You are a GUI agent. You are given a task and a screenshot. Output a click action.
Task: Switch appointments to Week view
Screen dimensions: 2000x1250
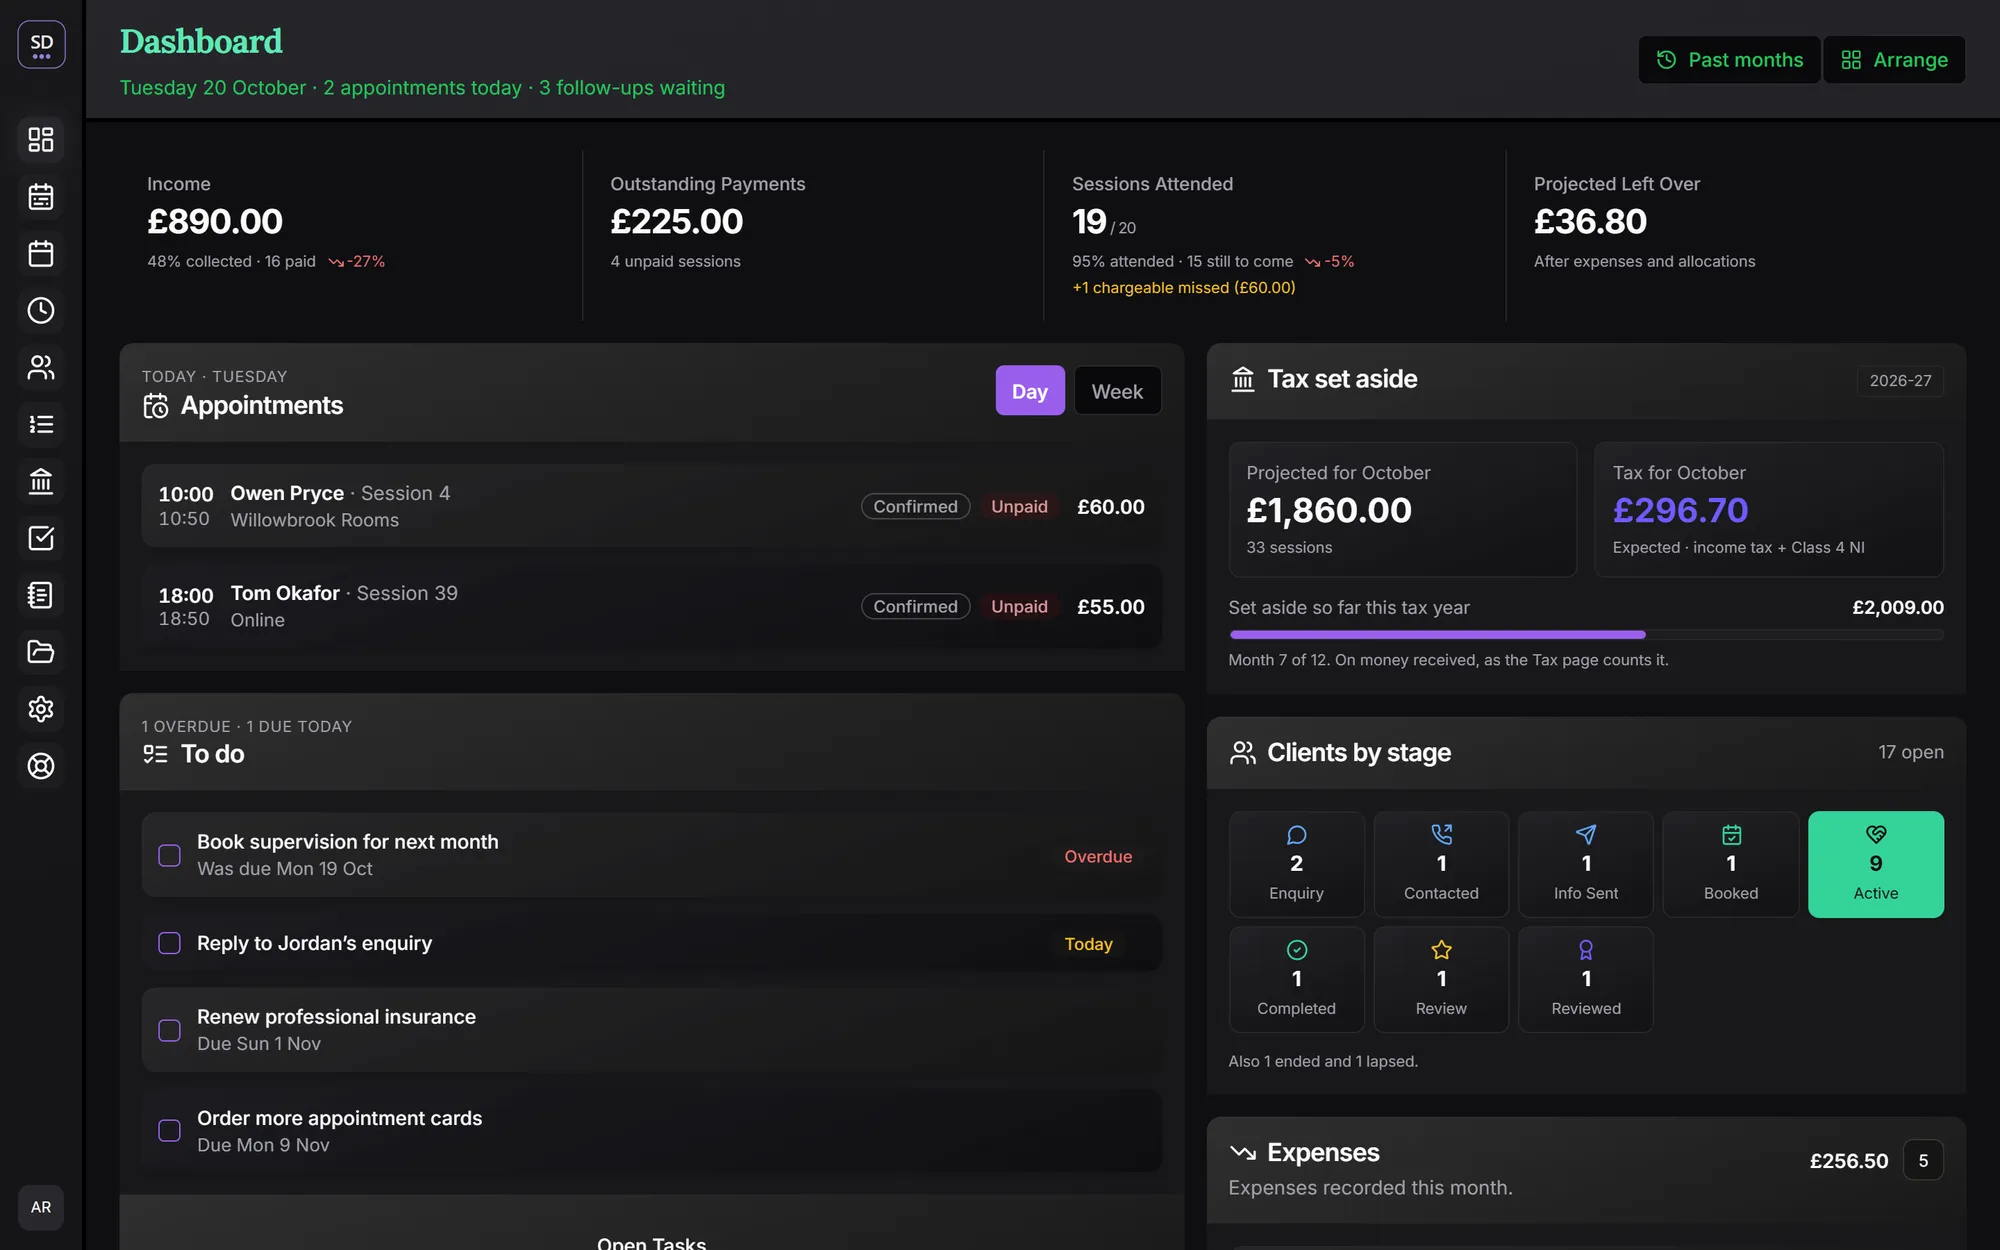(1117, 391)
